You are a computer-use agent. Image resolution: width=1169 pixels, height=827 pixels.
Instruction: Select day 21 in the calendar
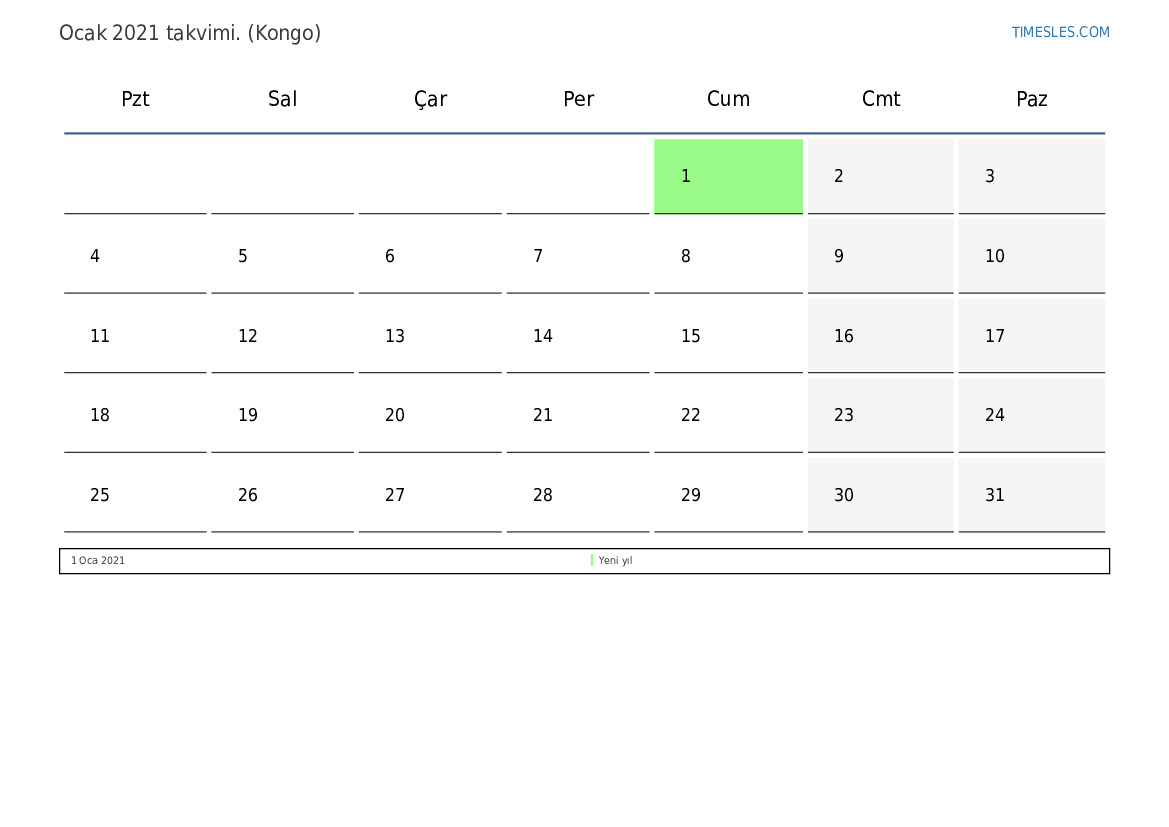tap(578, 415)
